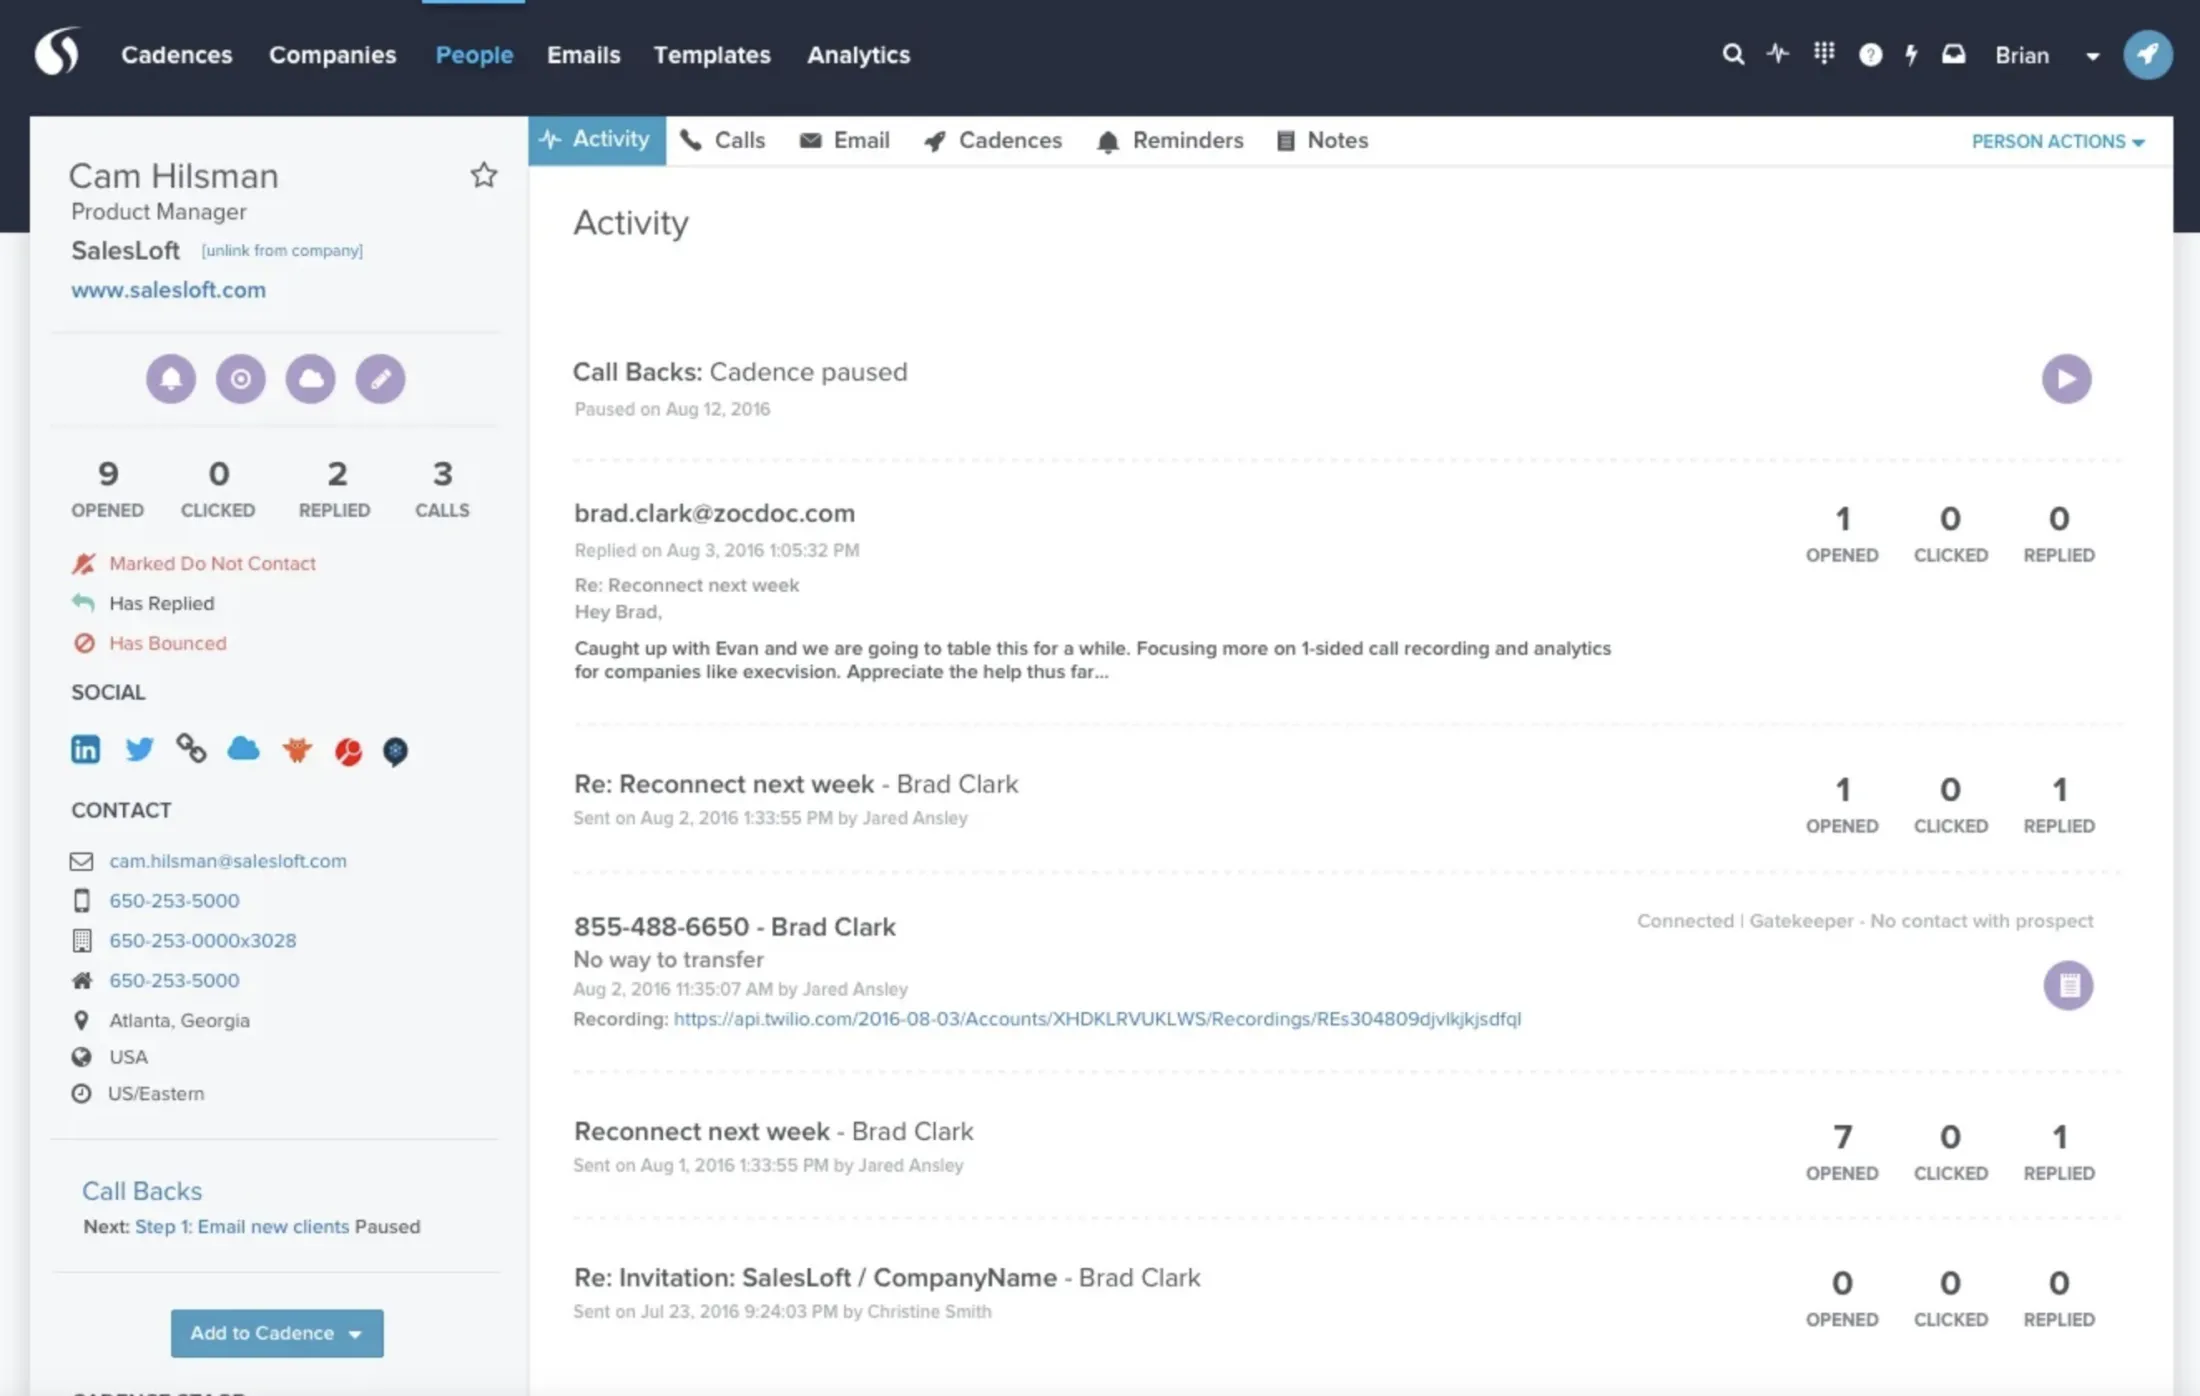Click the purple bell reminder icon
The image size is (2200, 1396).
point(171,379)
